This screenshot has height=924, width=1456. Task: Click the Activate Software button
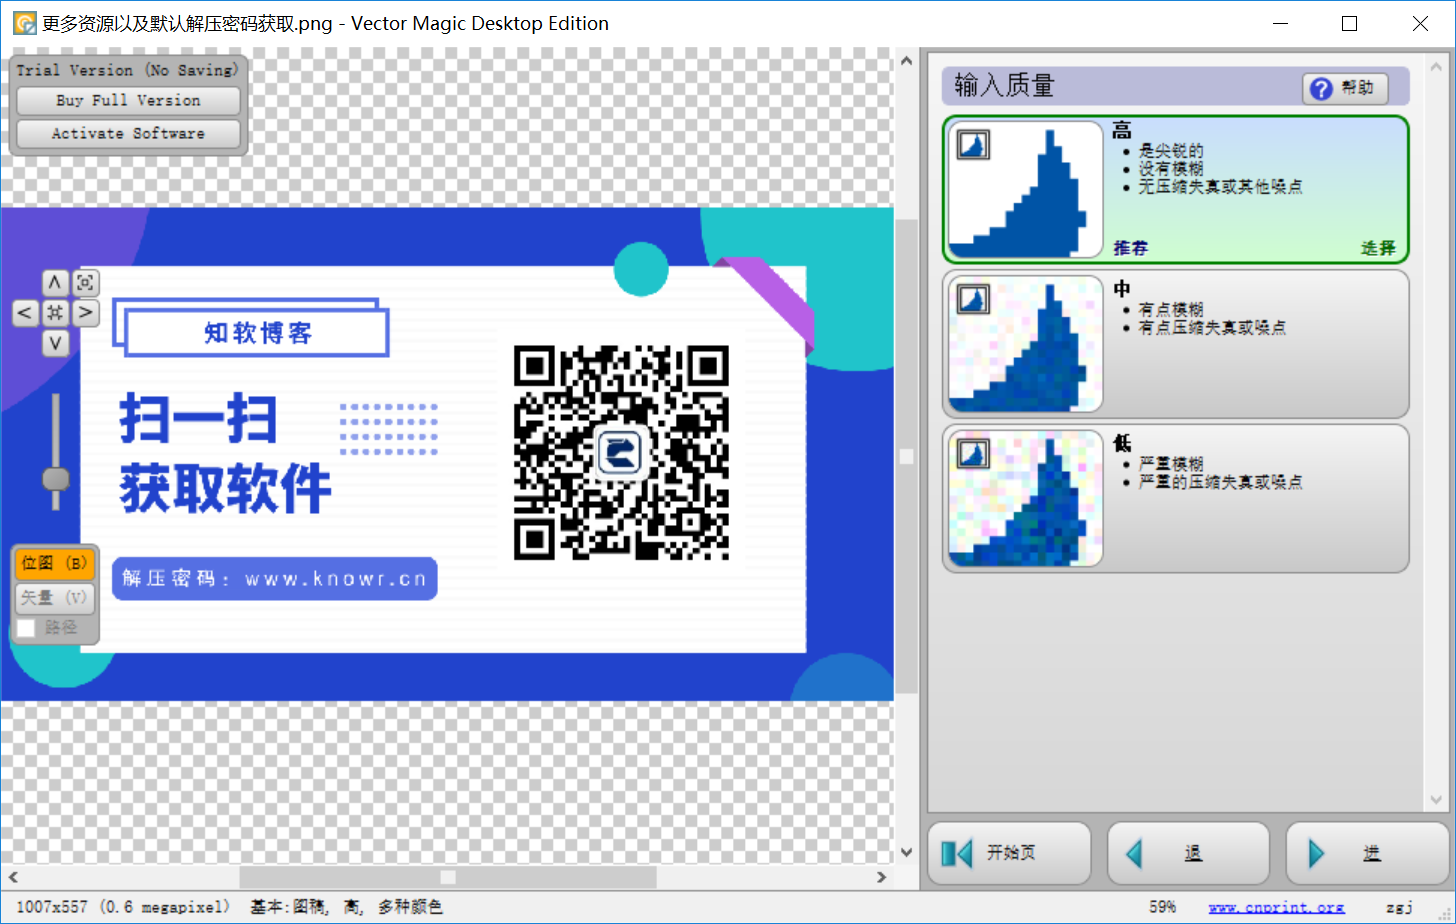pyautogui.click(x=128, y=134)
